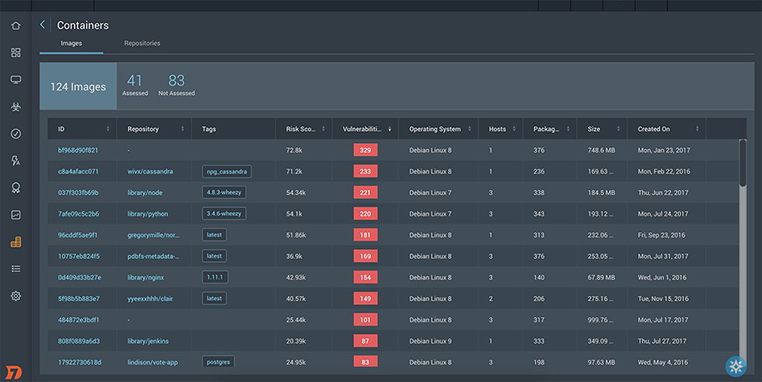Viewport: 762px width, 382px height.
Task: Click the 72.8k risk score cell
Action: pos(294,150)
